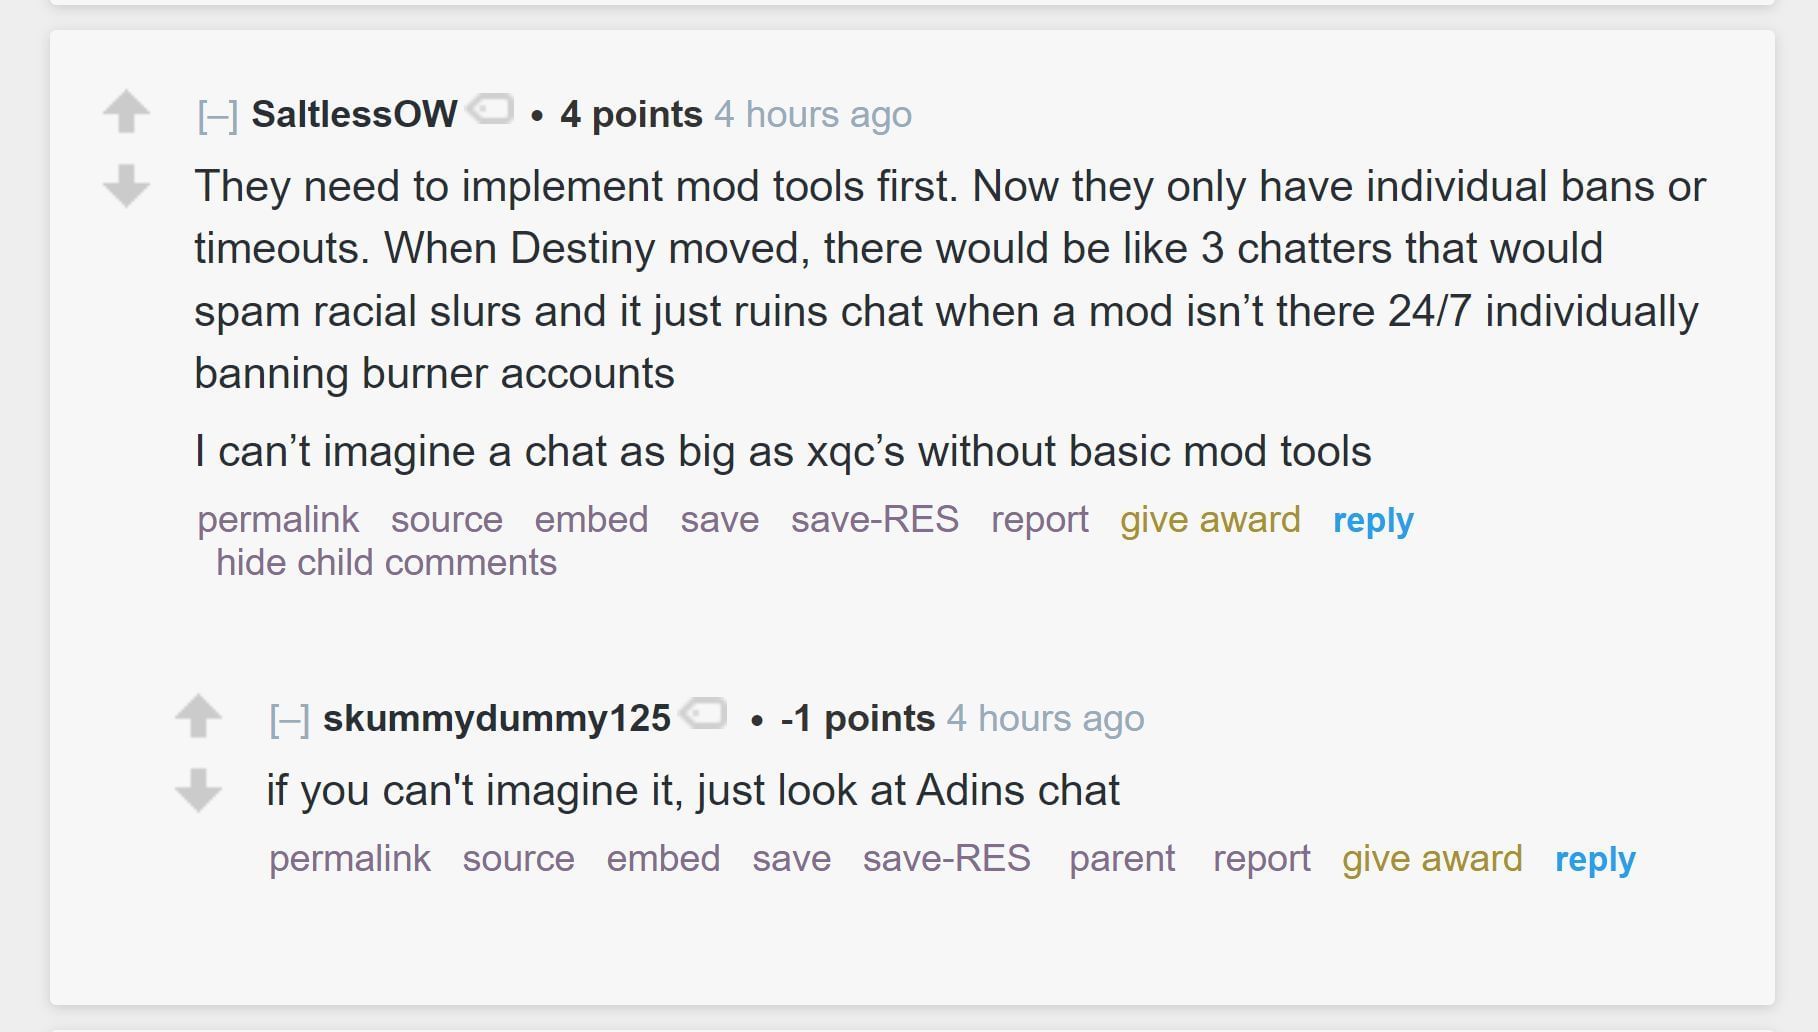Go to parent of skummydummy125's reply

pyautogui.click(x=1122, y=859)
